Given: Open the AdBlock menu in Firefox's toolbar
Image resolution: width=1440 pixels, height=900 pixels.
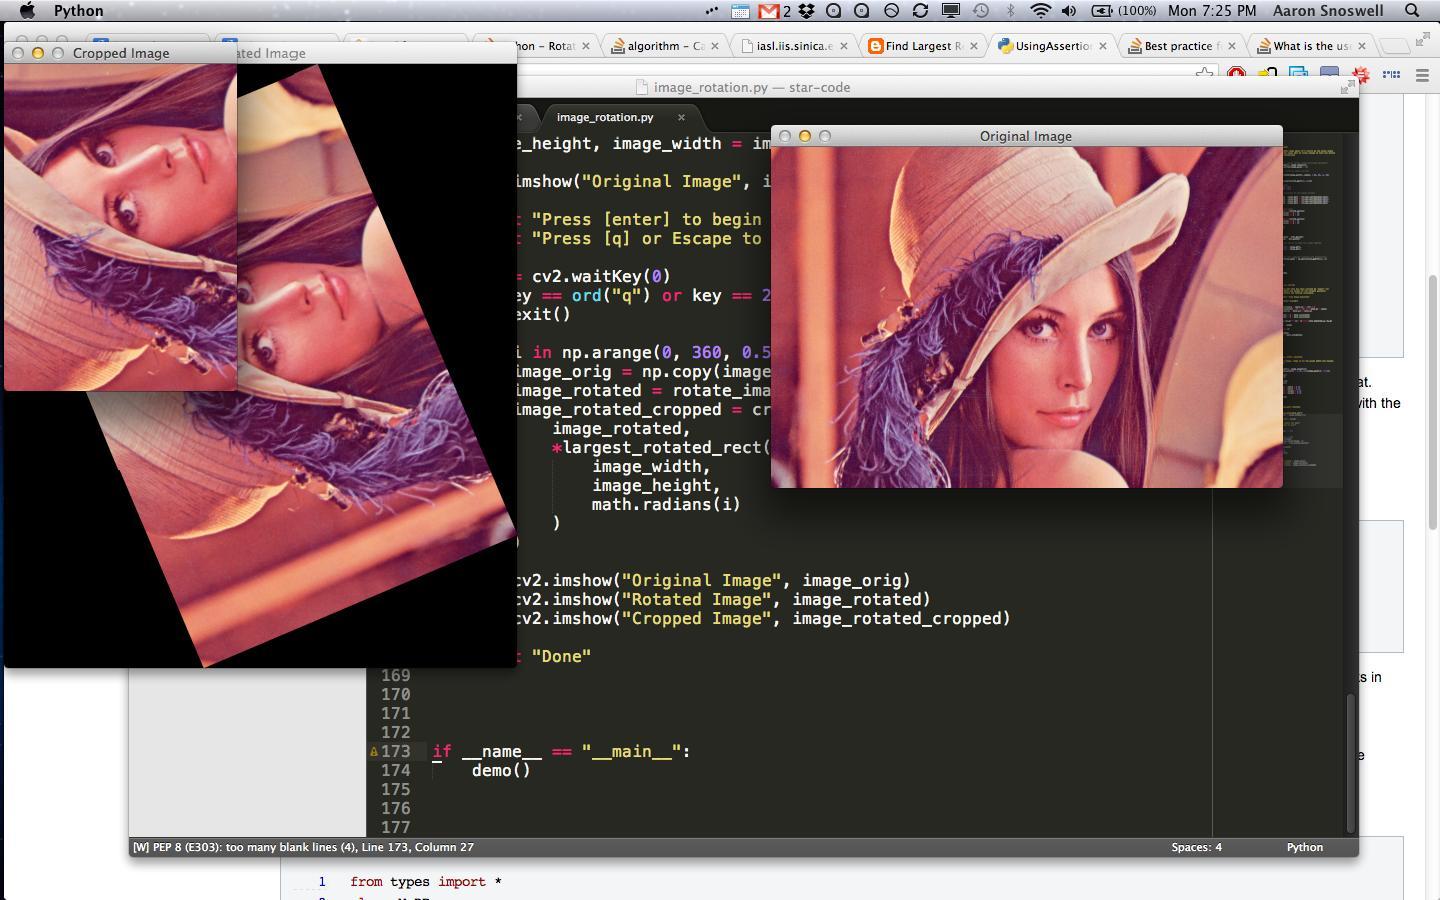Looking at the screenshot, I should pos(1236,73).
